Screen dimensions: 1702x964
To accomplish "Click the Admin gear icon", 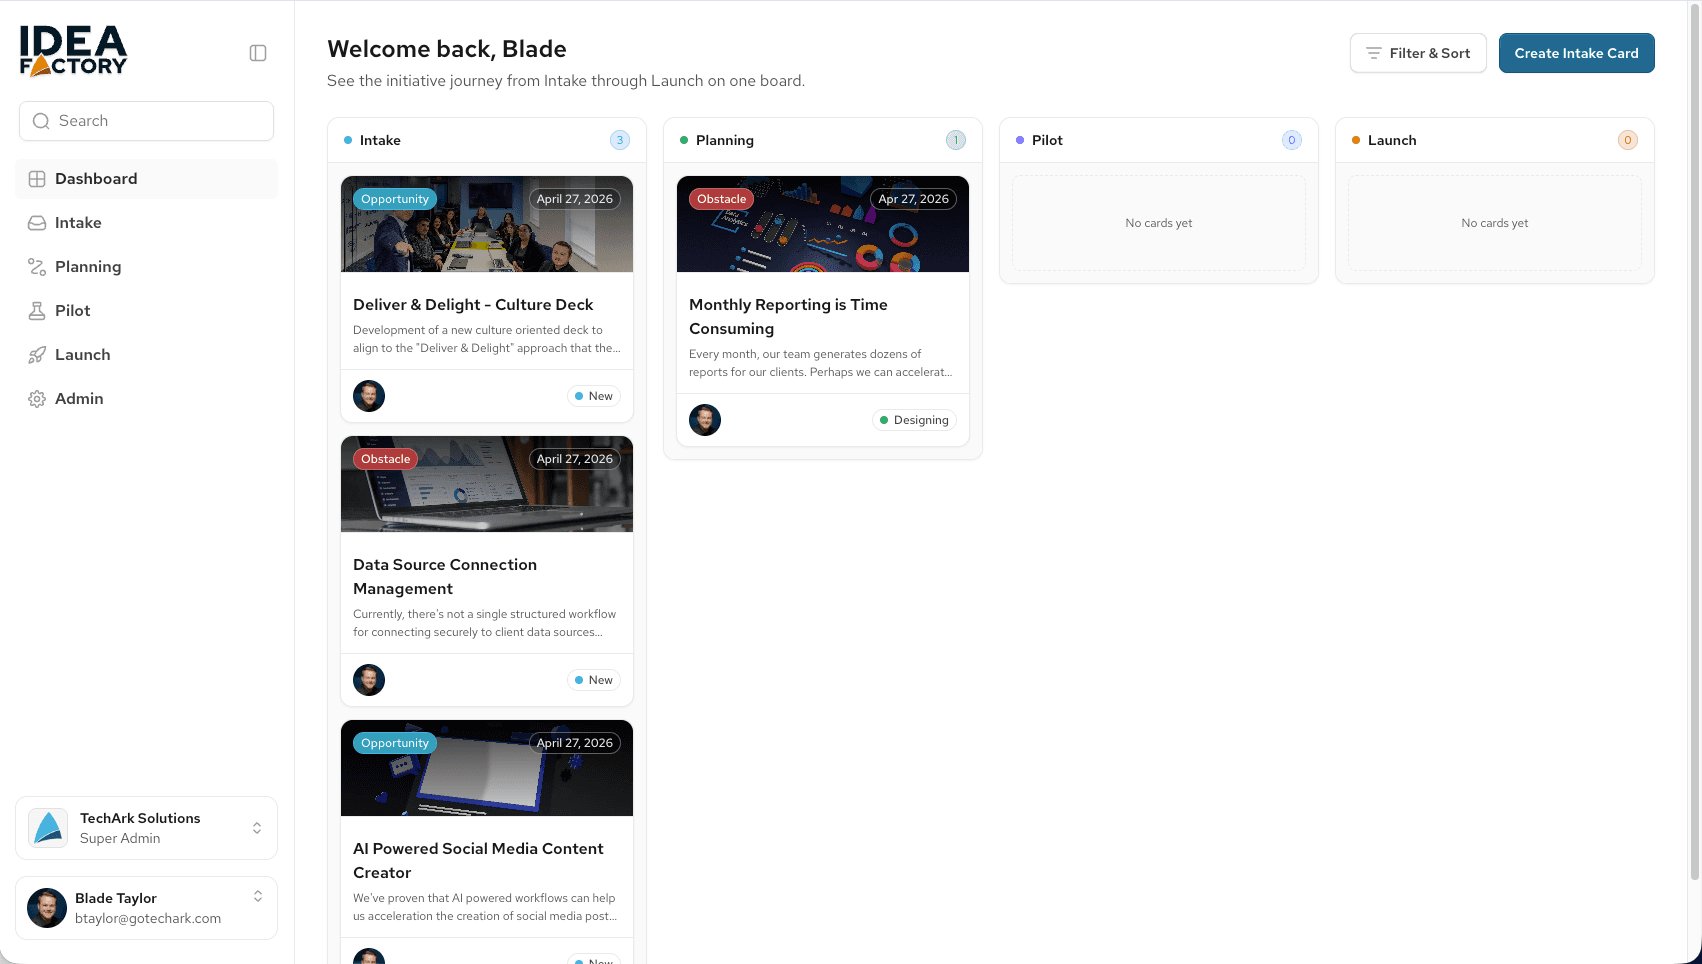I will point(37,399).
